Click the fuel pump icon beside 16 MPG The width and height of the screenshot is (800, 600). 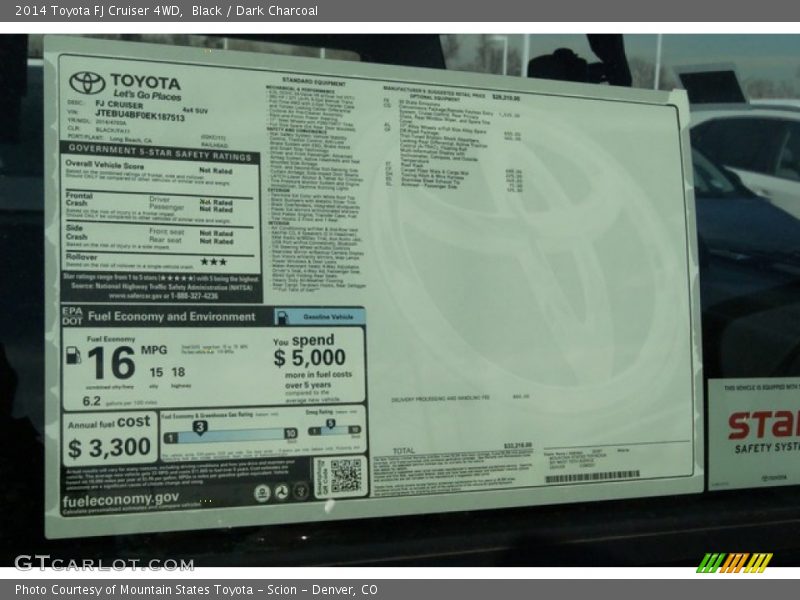[73, 355]
